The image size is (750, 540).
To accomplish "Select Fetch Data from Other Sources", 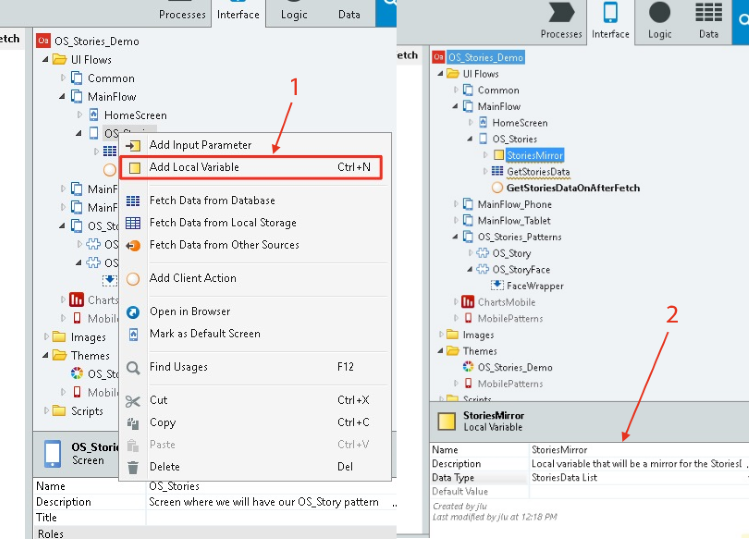I will pyautogui.click(x=223, y=245).
